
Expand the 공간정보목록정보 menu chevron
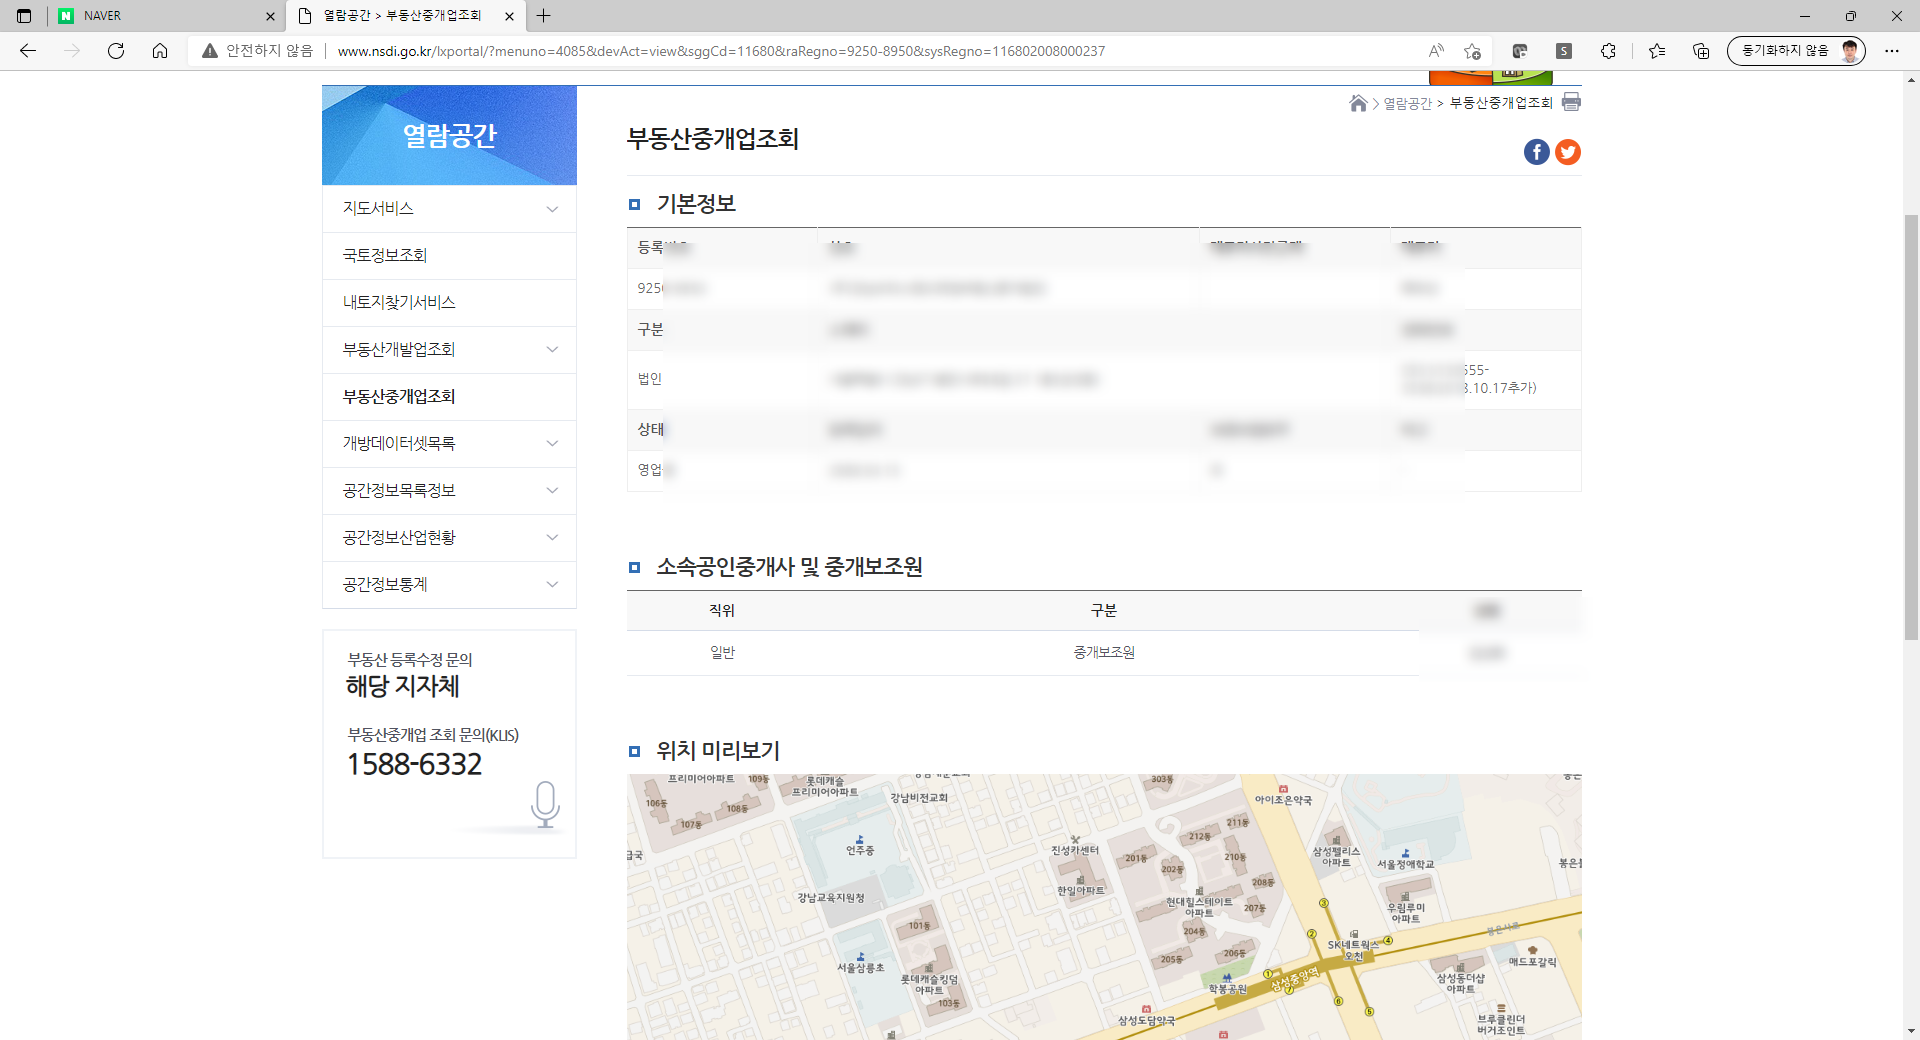pos(552,491)
